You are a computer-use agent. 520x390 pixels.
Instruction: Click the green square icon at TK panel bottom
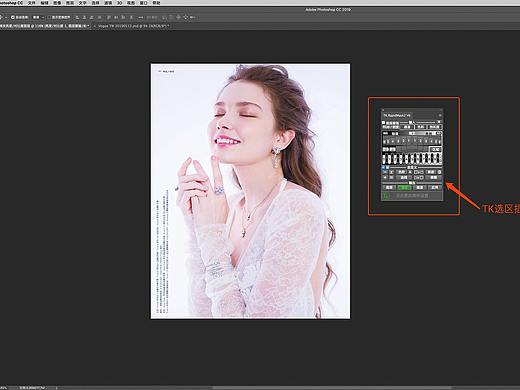[386, 196]
